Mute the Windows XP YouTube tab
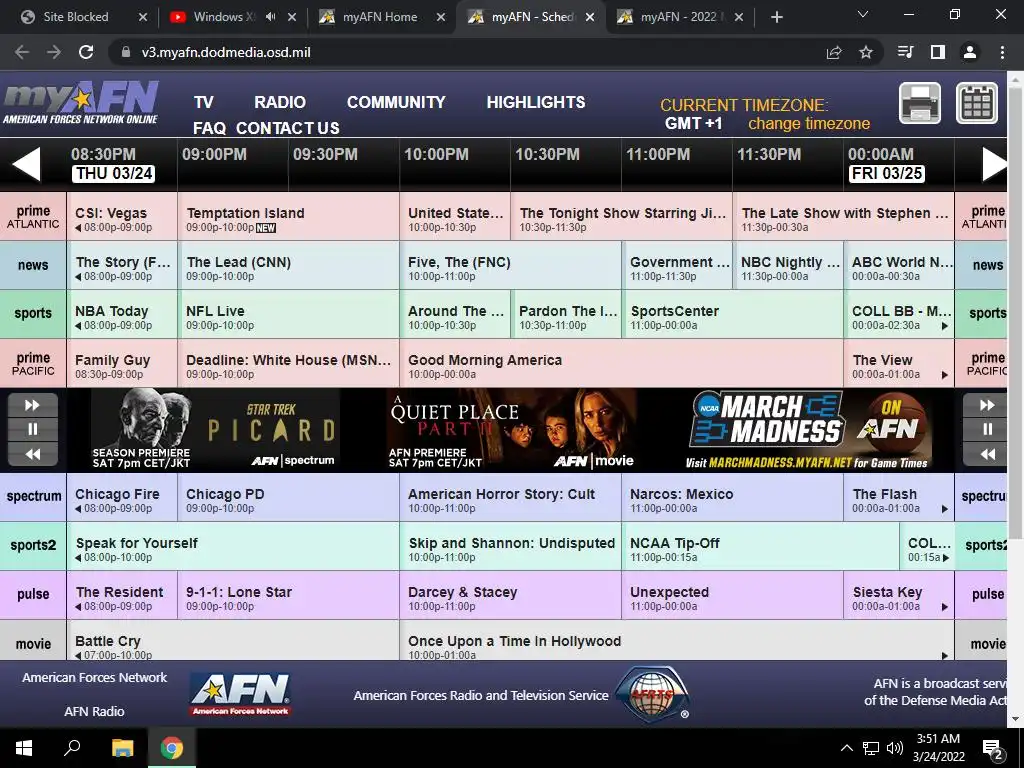 tap(270, 17)
